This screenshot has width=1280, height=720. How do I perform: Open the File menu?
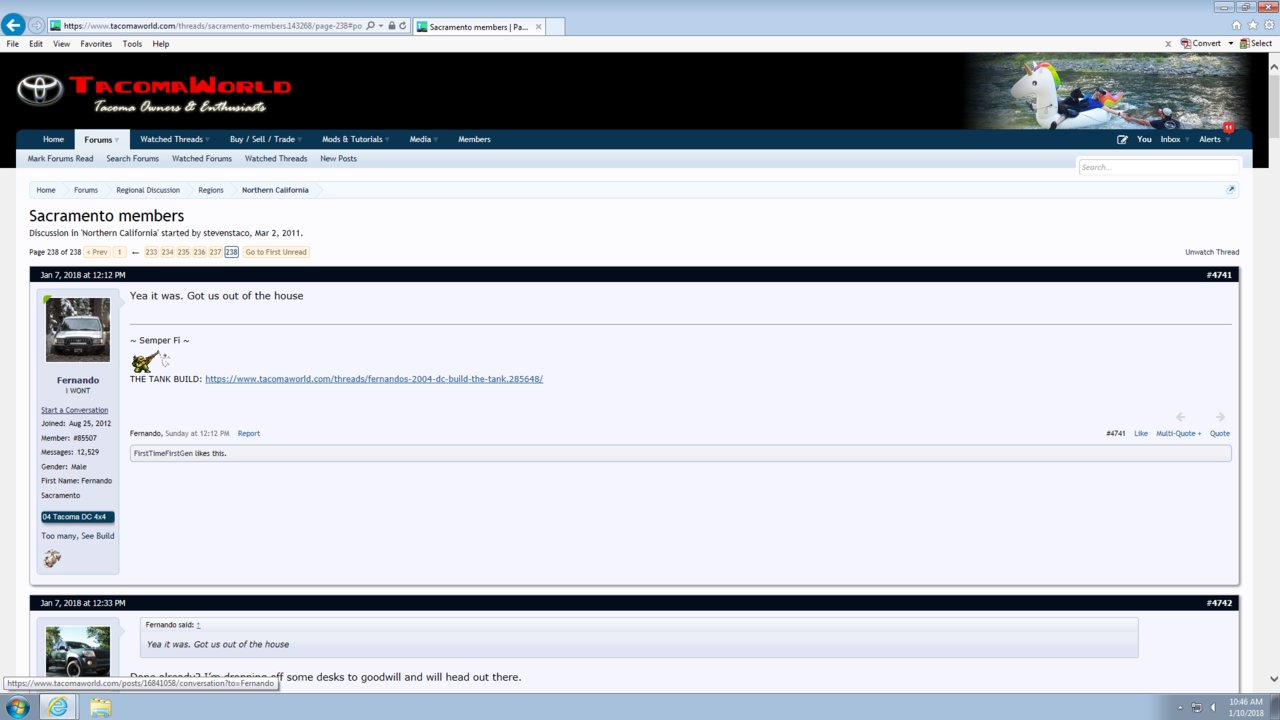pyautogui.click(x=12, y=44)
